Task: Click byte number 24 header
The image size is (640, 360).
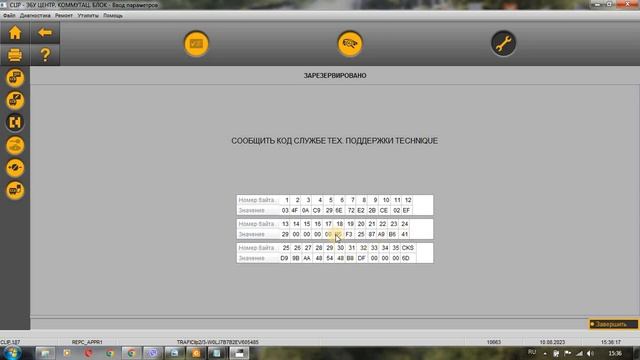Action: click(404, 224)
